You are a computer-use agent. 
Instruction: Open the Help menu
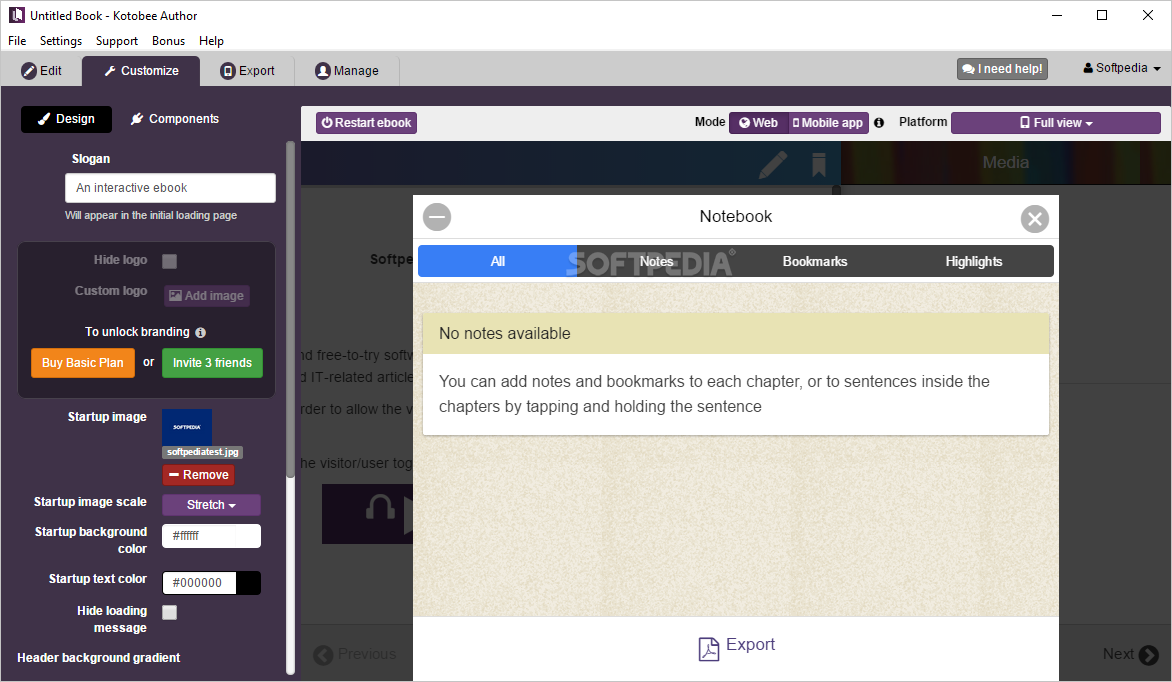(x=212, y=41)
